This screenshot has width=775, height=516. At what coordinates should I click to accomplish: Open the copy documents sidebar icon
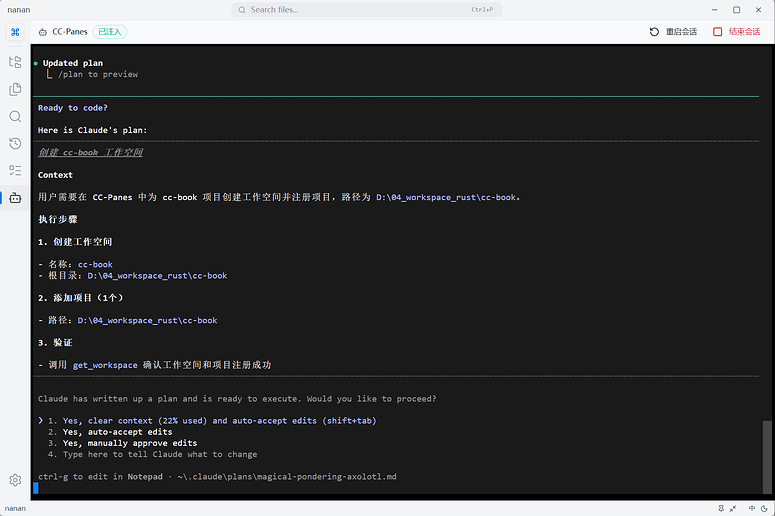click(x=15, y=89)
